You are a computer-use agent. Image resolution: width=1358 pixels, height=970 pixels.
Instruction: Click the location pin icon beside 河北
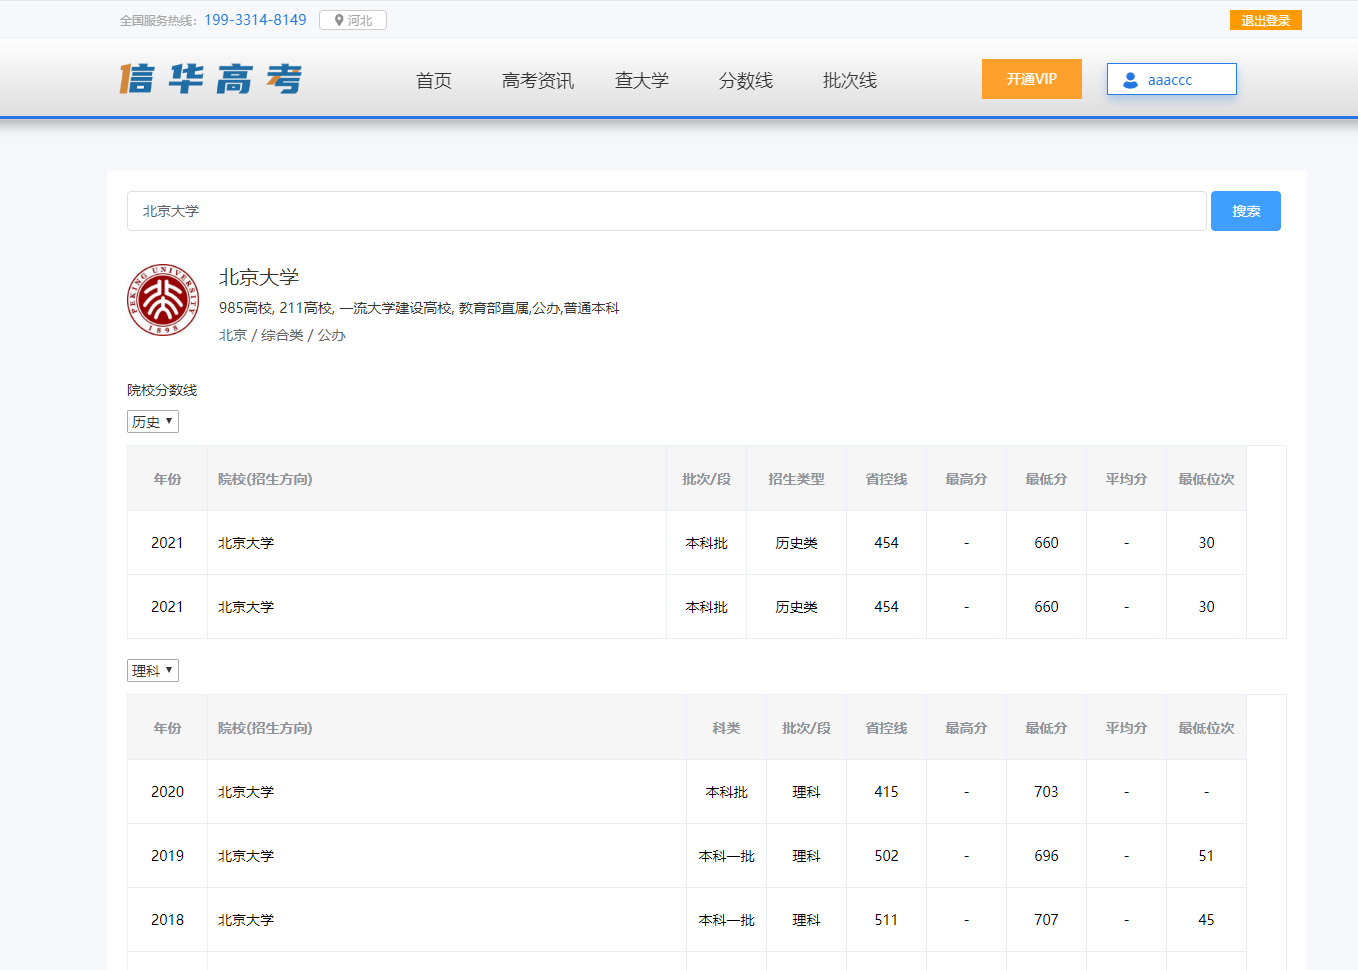click(x=339, y=20)
